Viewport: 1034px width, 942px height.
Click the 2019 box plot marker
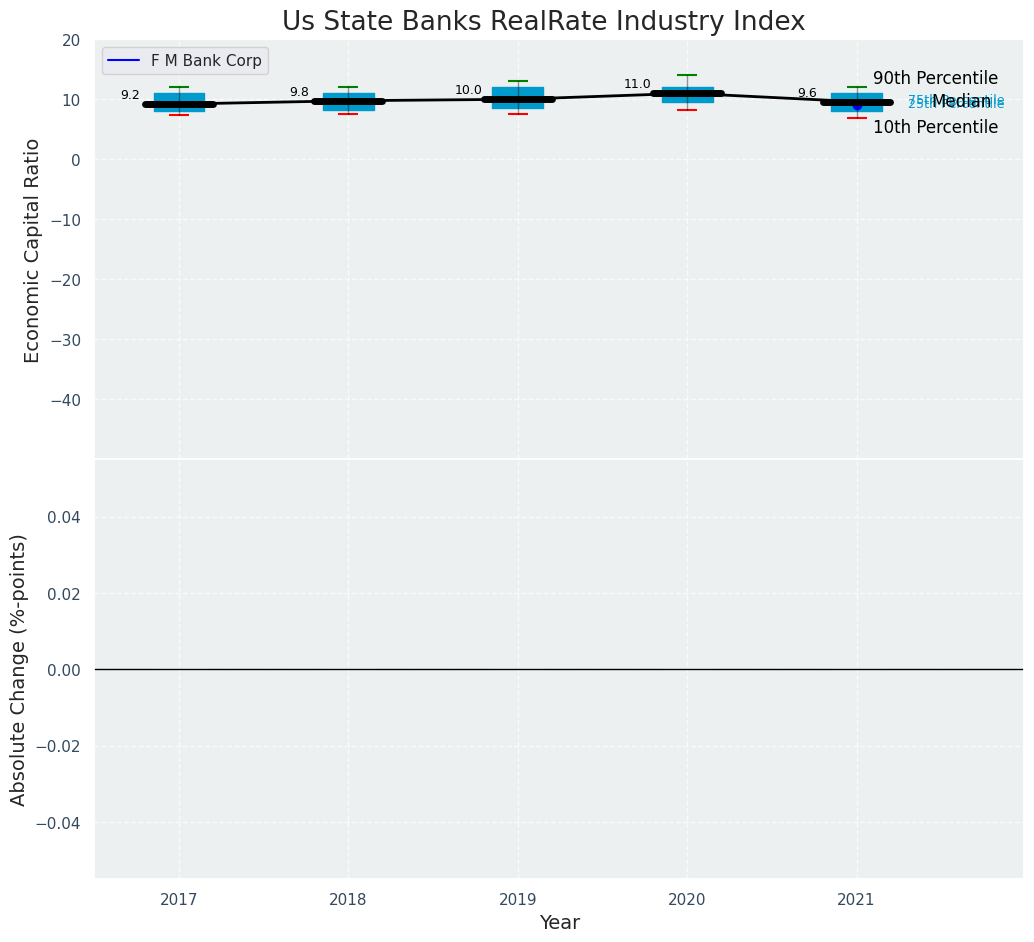point(518,98)
